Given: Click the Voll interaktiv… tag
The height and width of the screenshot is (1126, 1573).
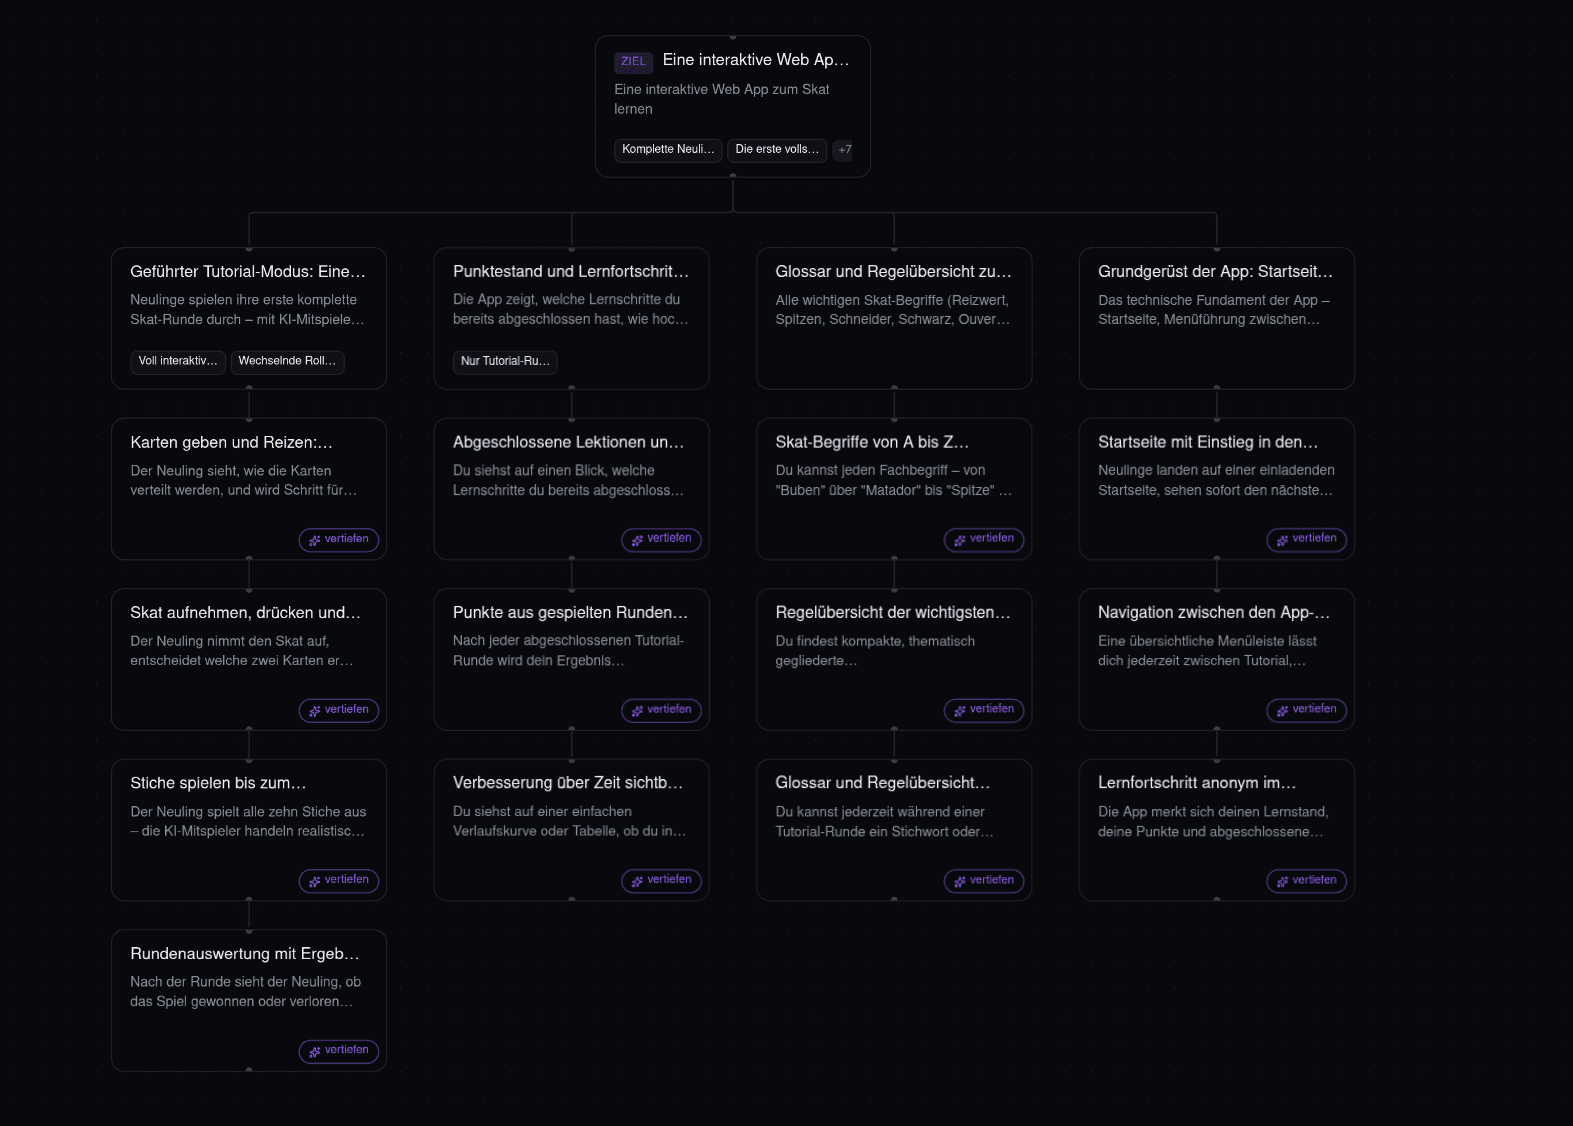Looking at the screenshot, I should click(x=178, y=361).
